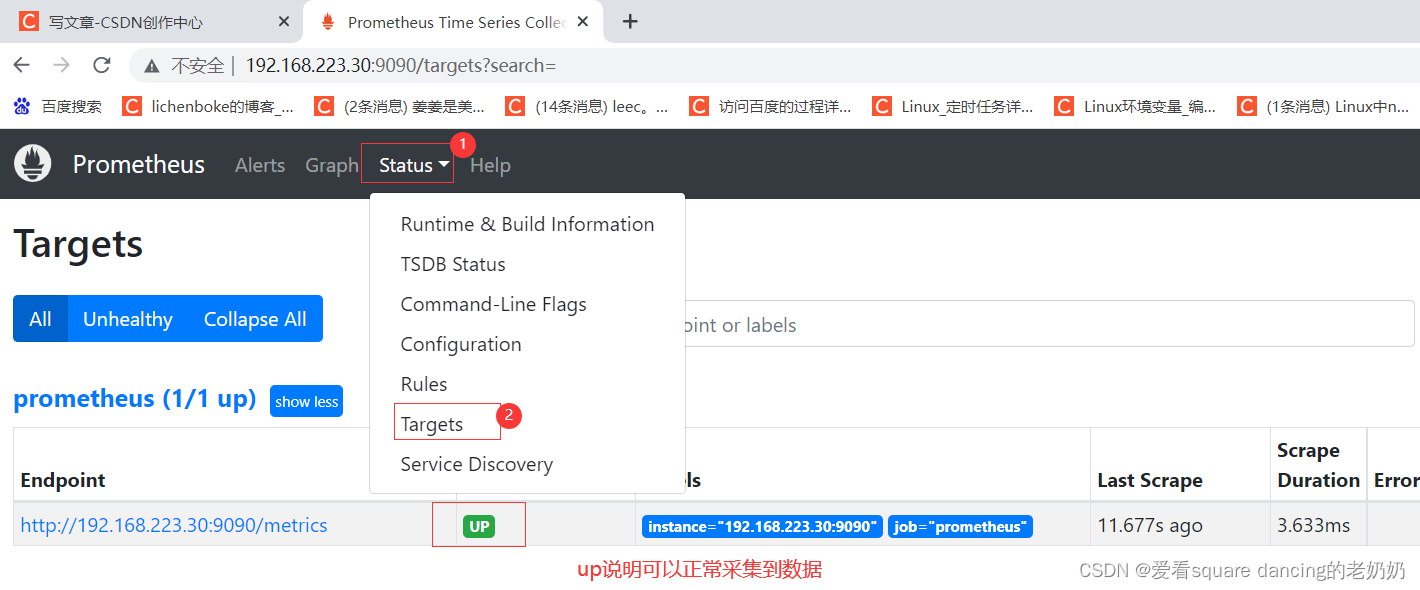Open the 192.168.223.30:9090/metrics endpoint link
The image size is (1420, 590).
174,525
